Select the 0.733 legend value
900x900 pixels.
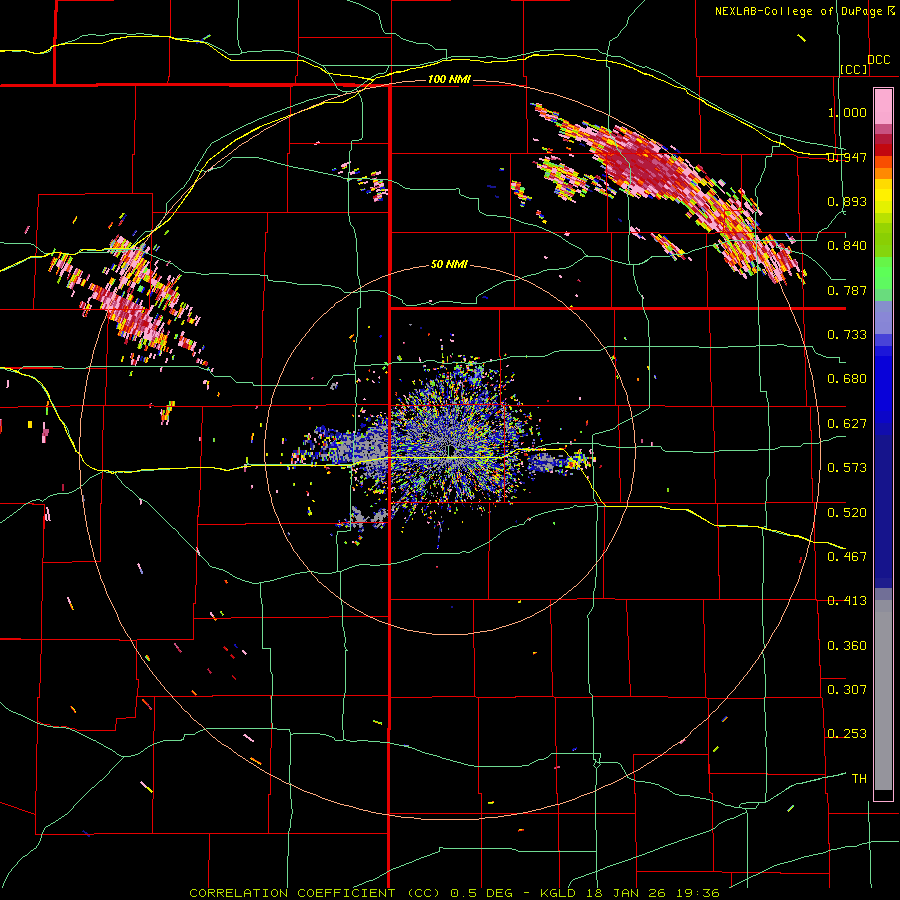(x=847, y=335)
